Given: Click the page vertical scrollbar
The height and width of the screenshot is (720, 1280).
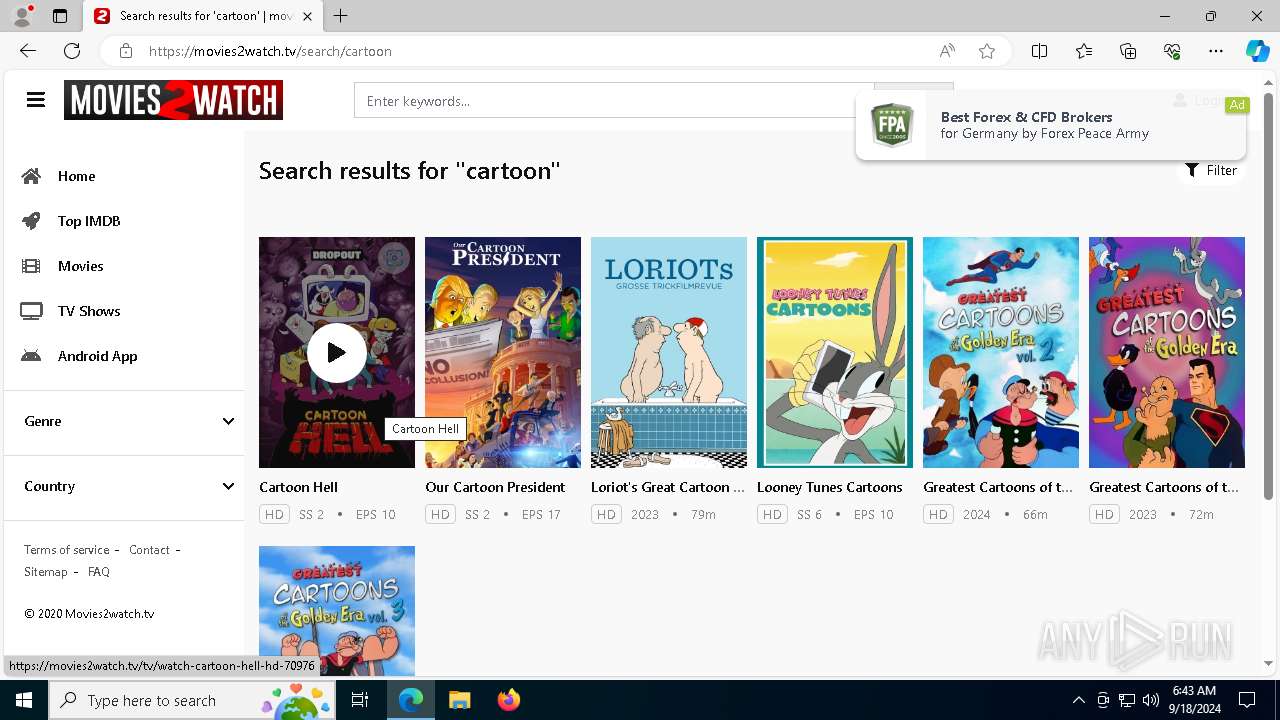Looking at the screenshot, I should tap(1269, 295).
